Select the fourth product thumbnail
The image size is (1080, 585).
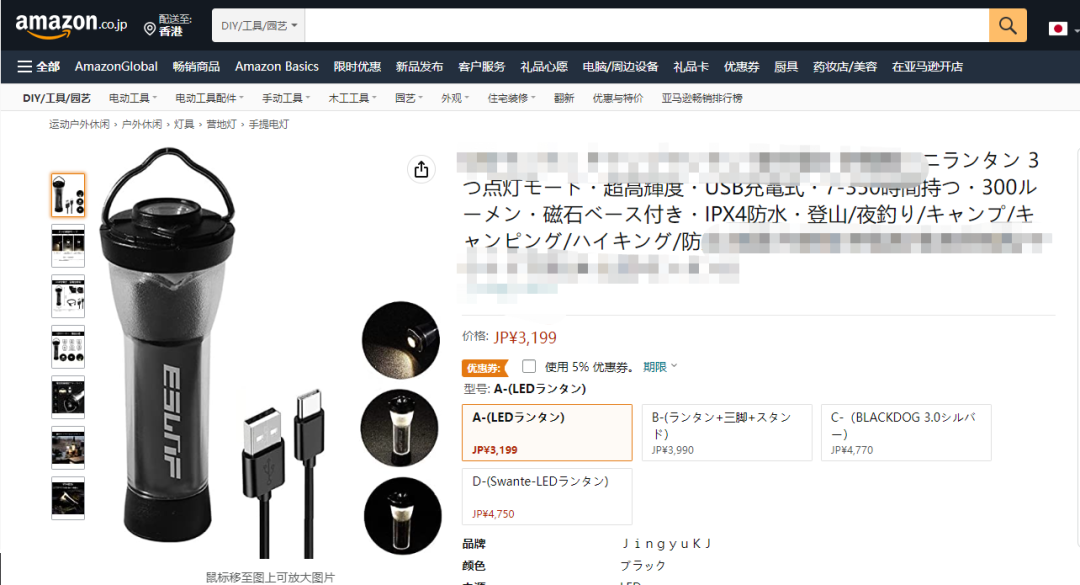point(68,347)
